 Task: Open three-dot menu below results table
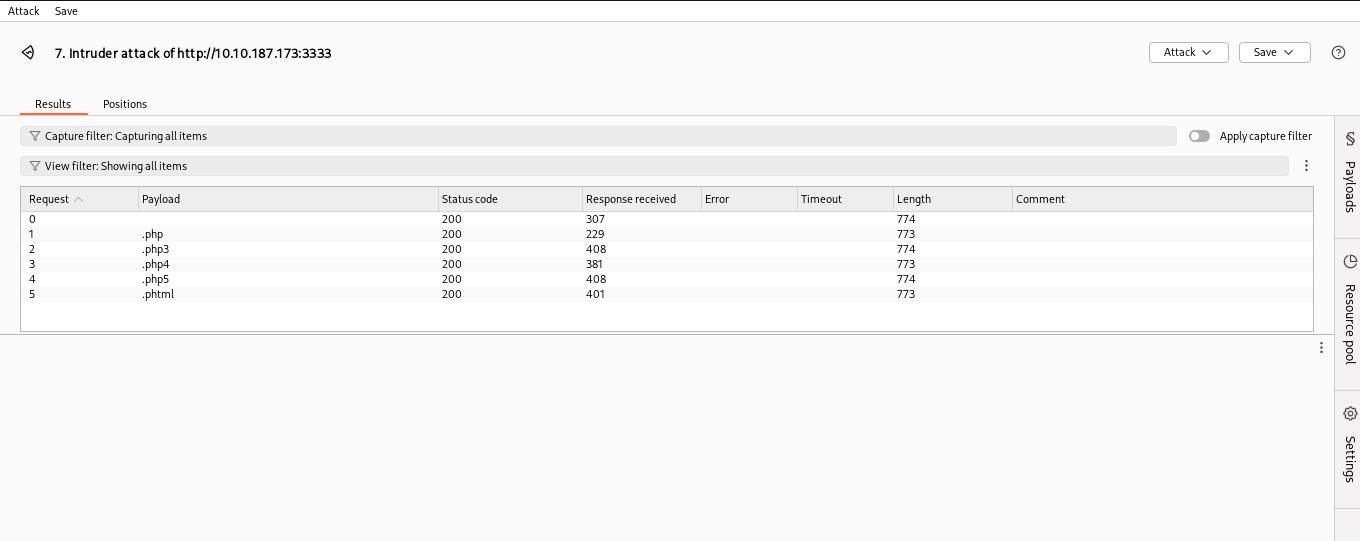point(1321,348)
